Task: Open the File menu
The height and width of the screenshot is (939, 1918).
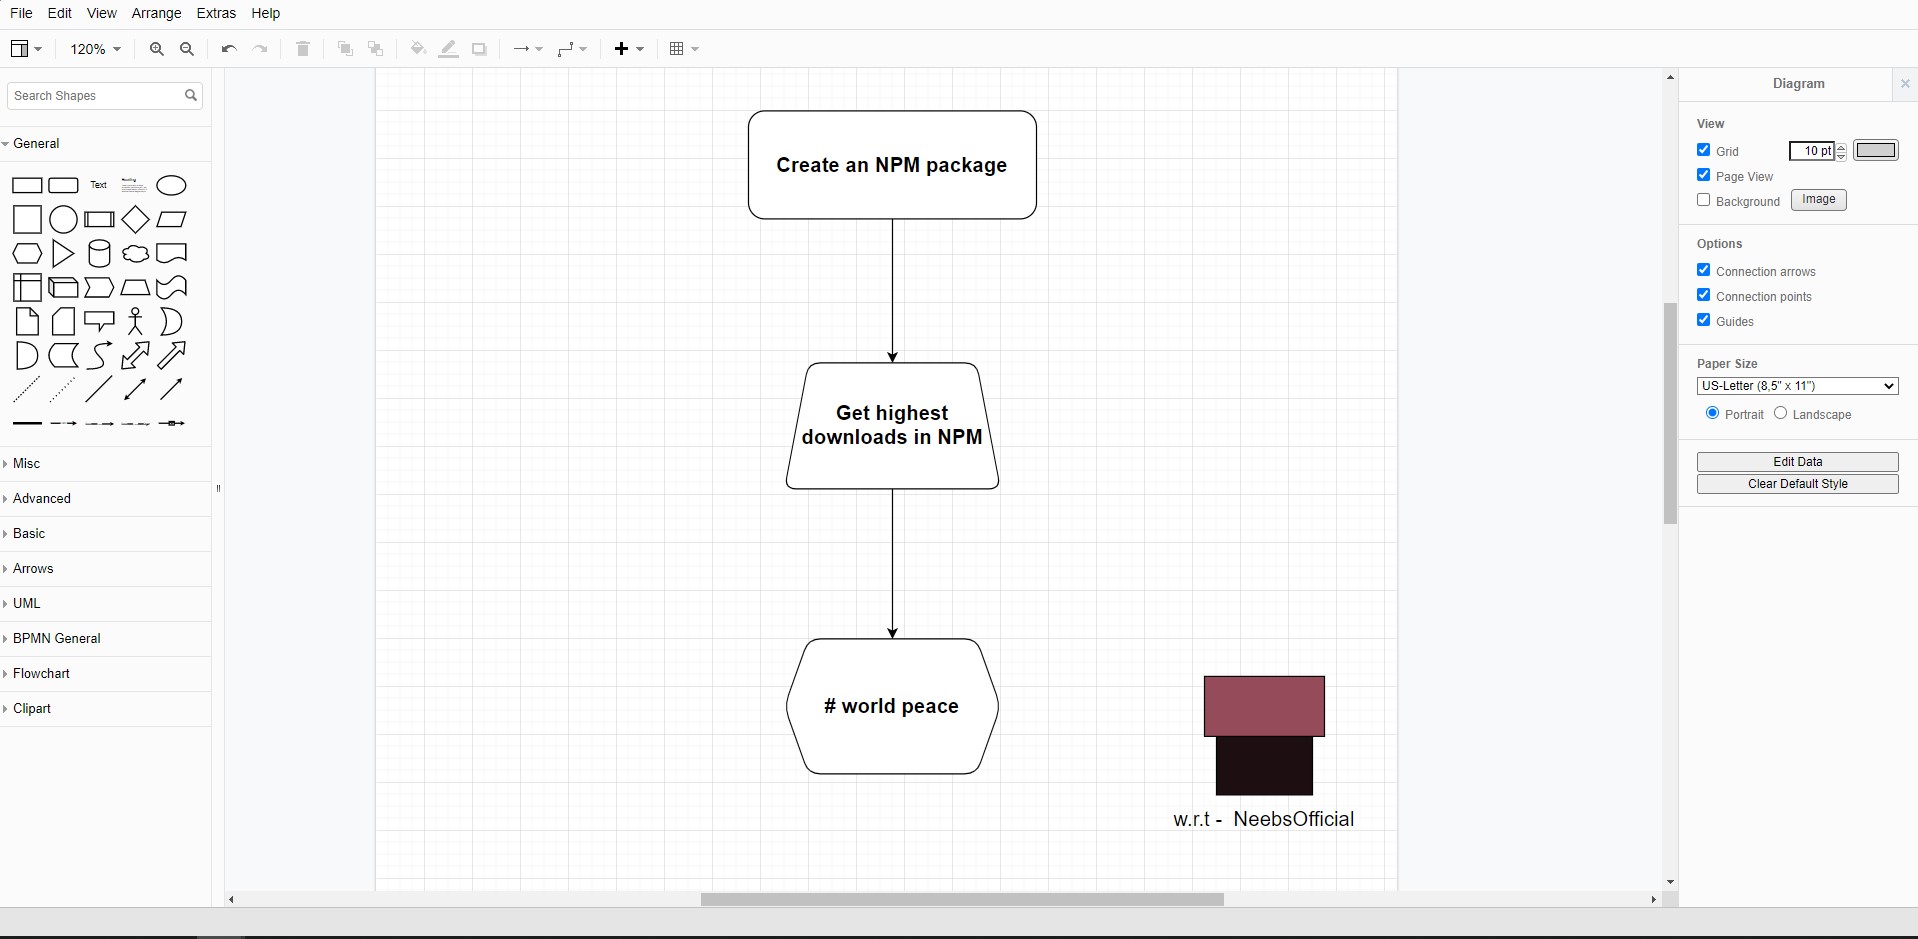Action: [x=21, y=13]
